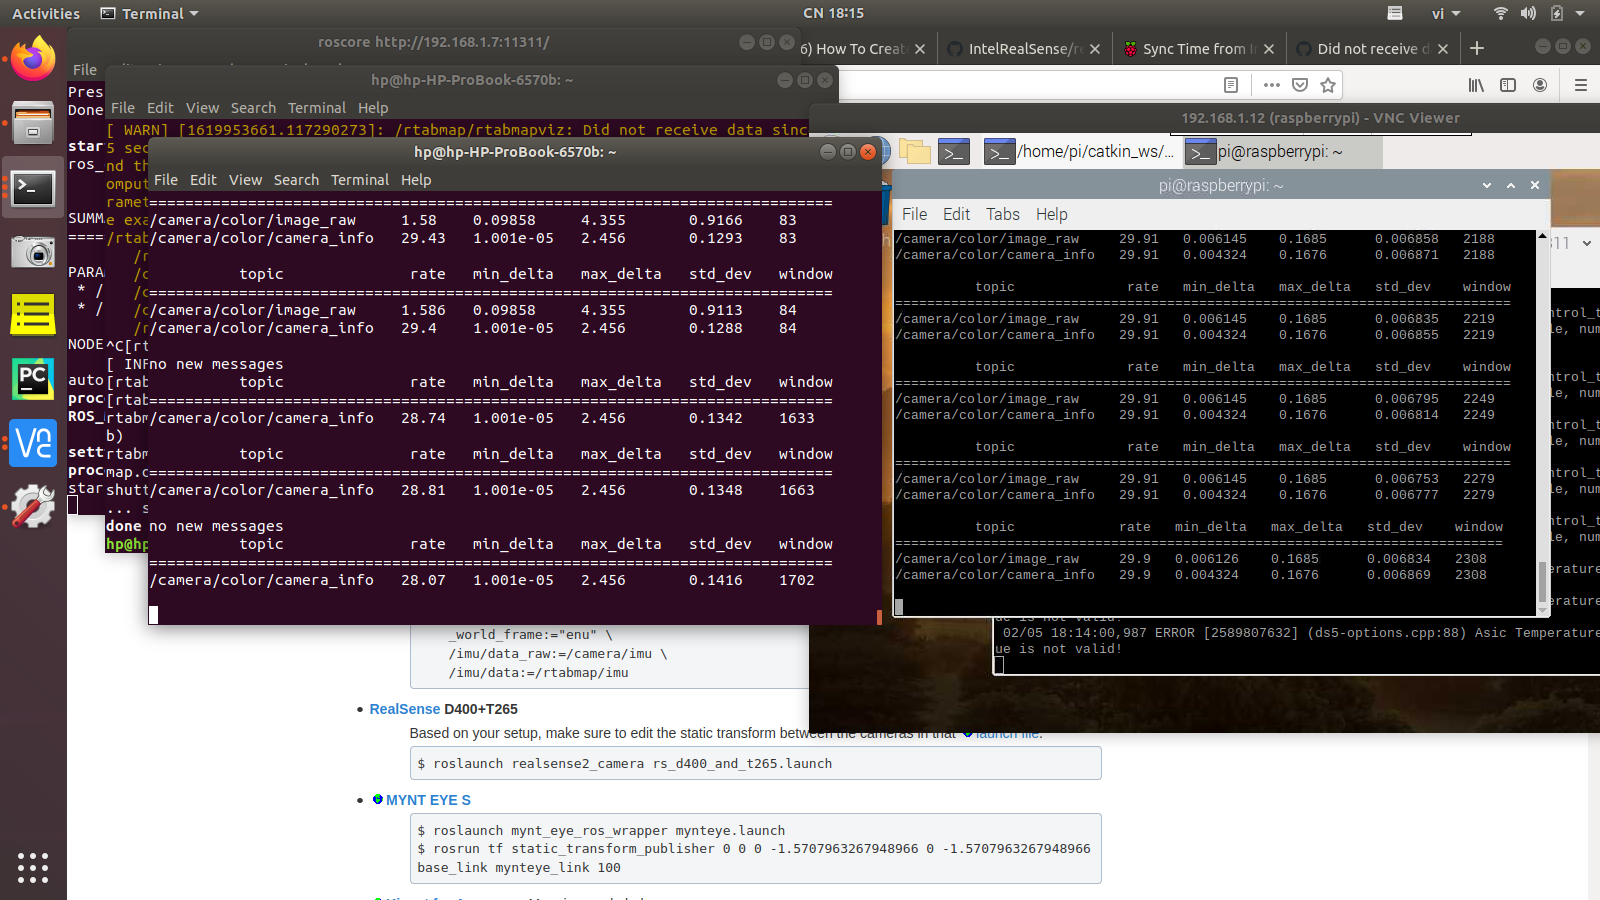Open the yellow notes app in dock
This screenshot has height=900, width=1600.
[33, 315]
